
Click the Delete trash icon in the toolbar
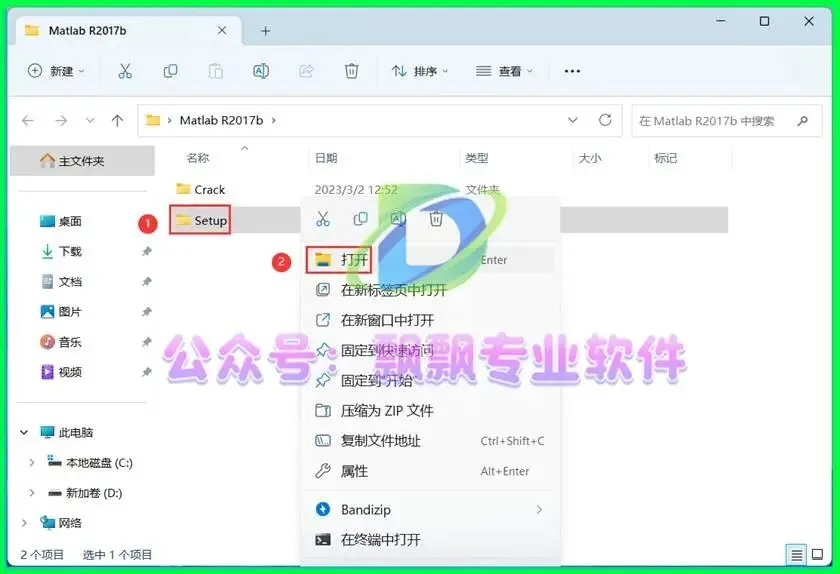click(x=351, y=71)
